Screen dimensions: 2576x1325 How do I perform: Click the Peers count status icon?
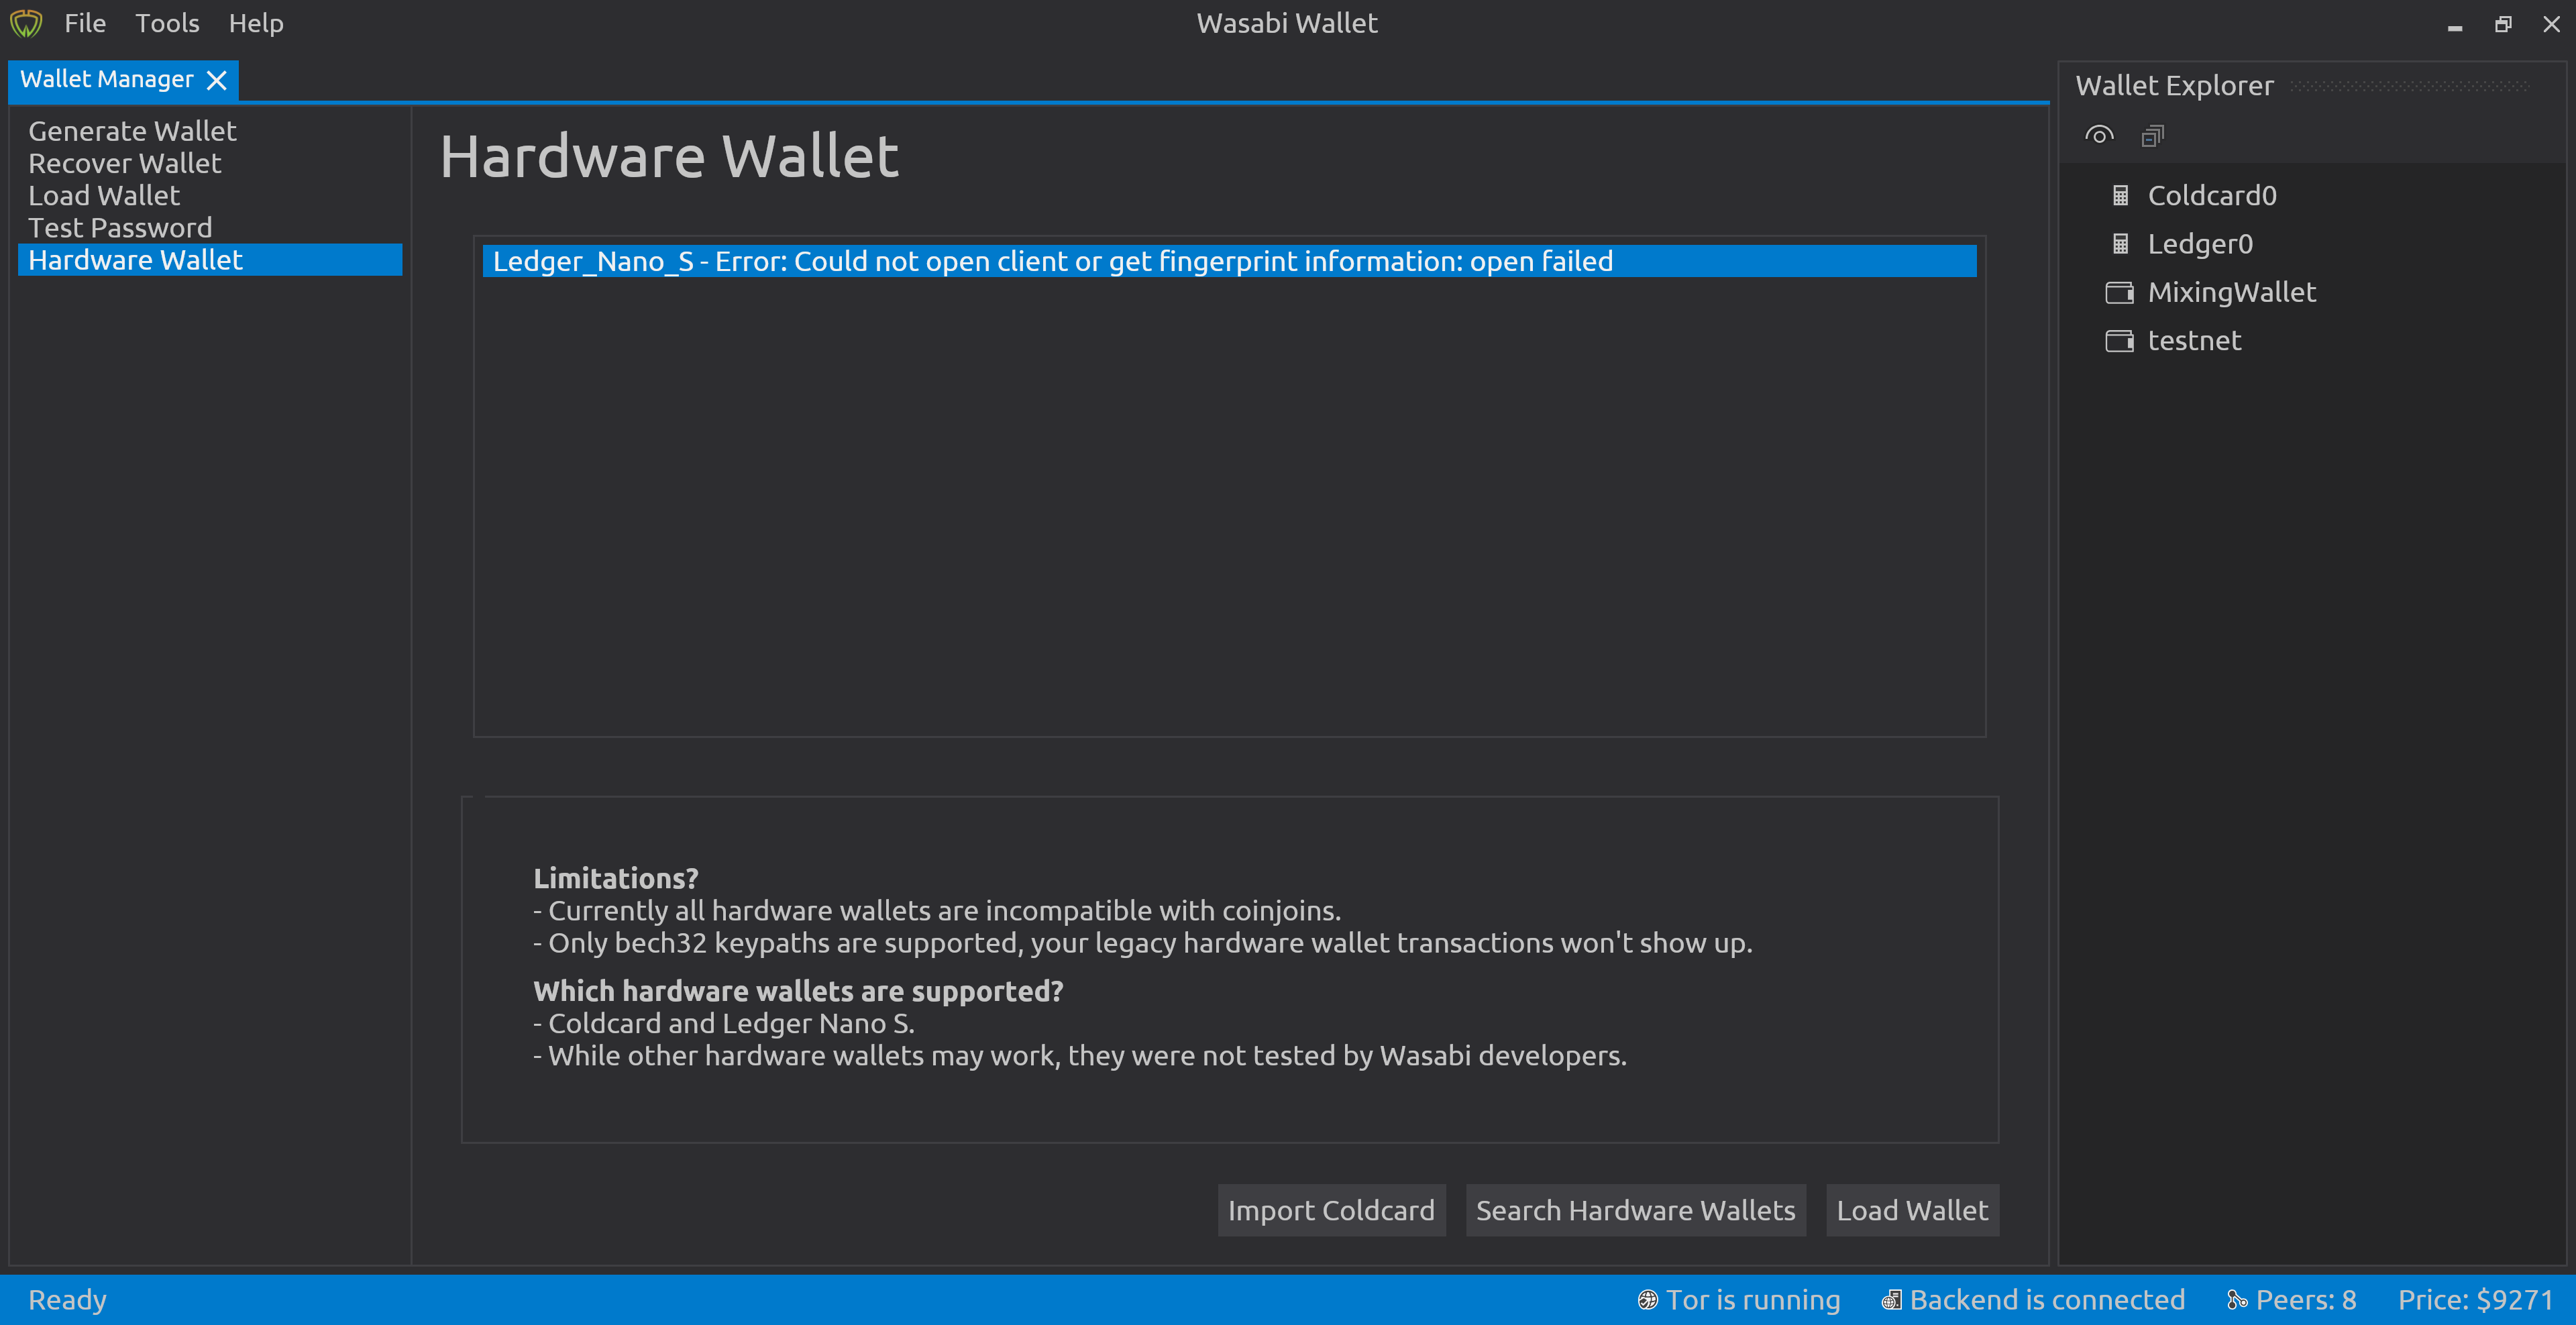tap(2237, 1300)
